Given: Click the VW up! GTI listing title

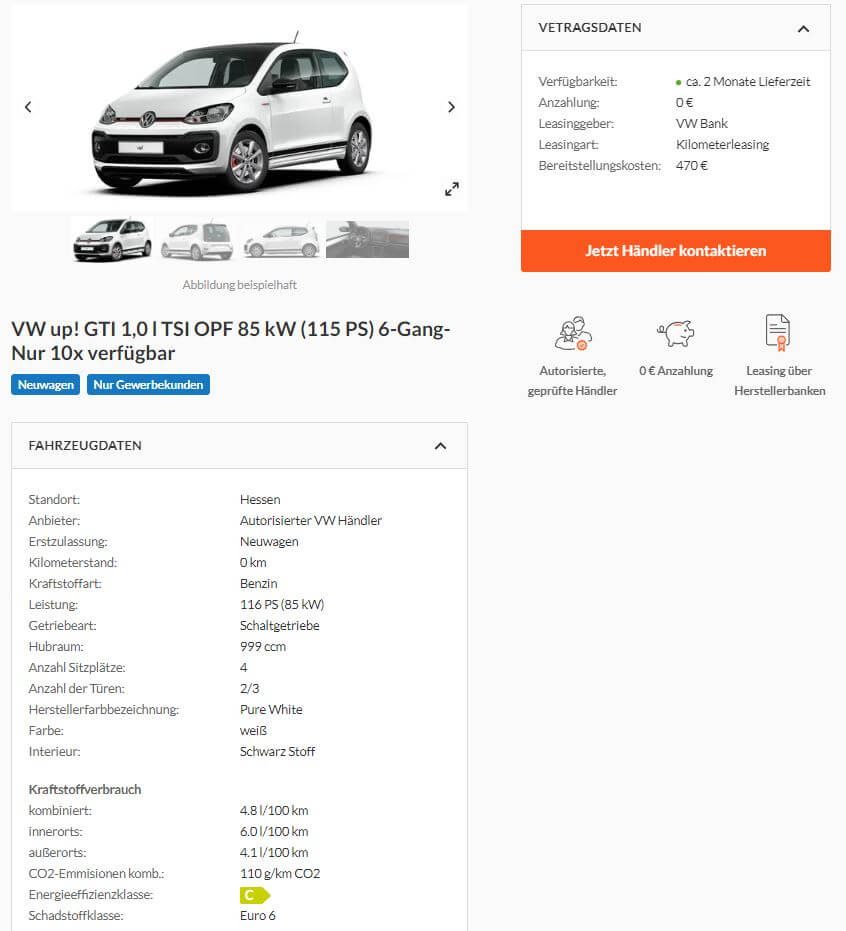Looking at the screenshot, I should 231,341.
